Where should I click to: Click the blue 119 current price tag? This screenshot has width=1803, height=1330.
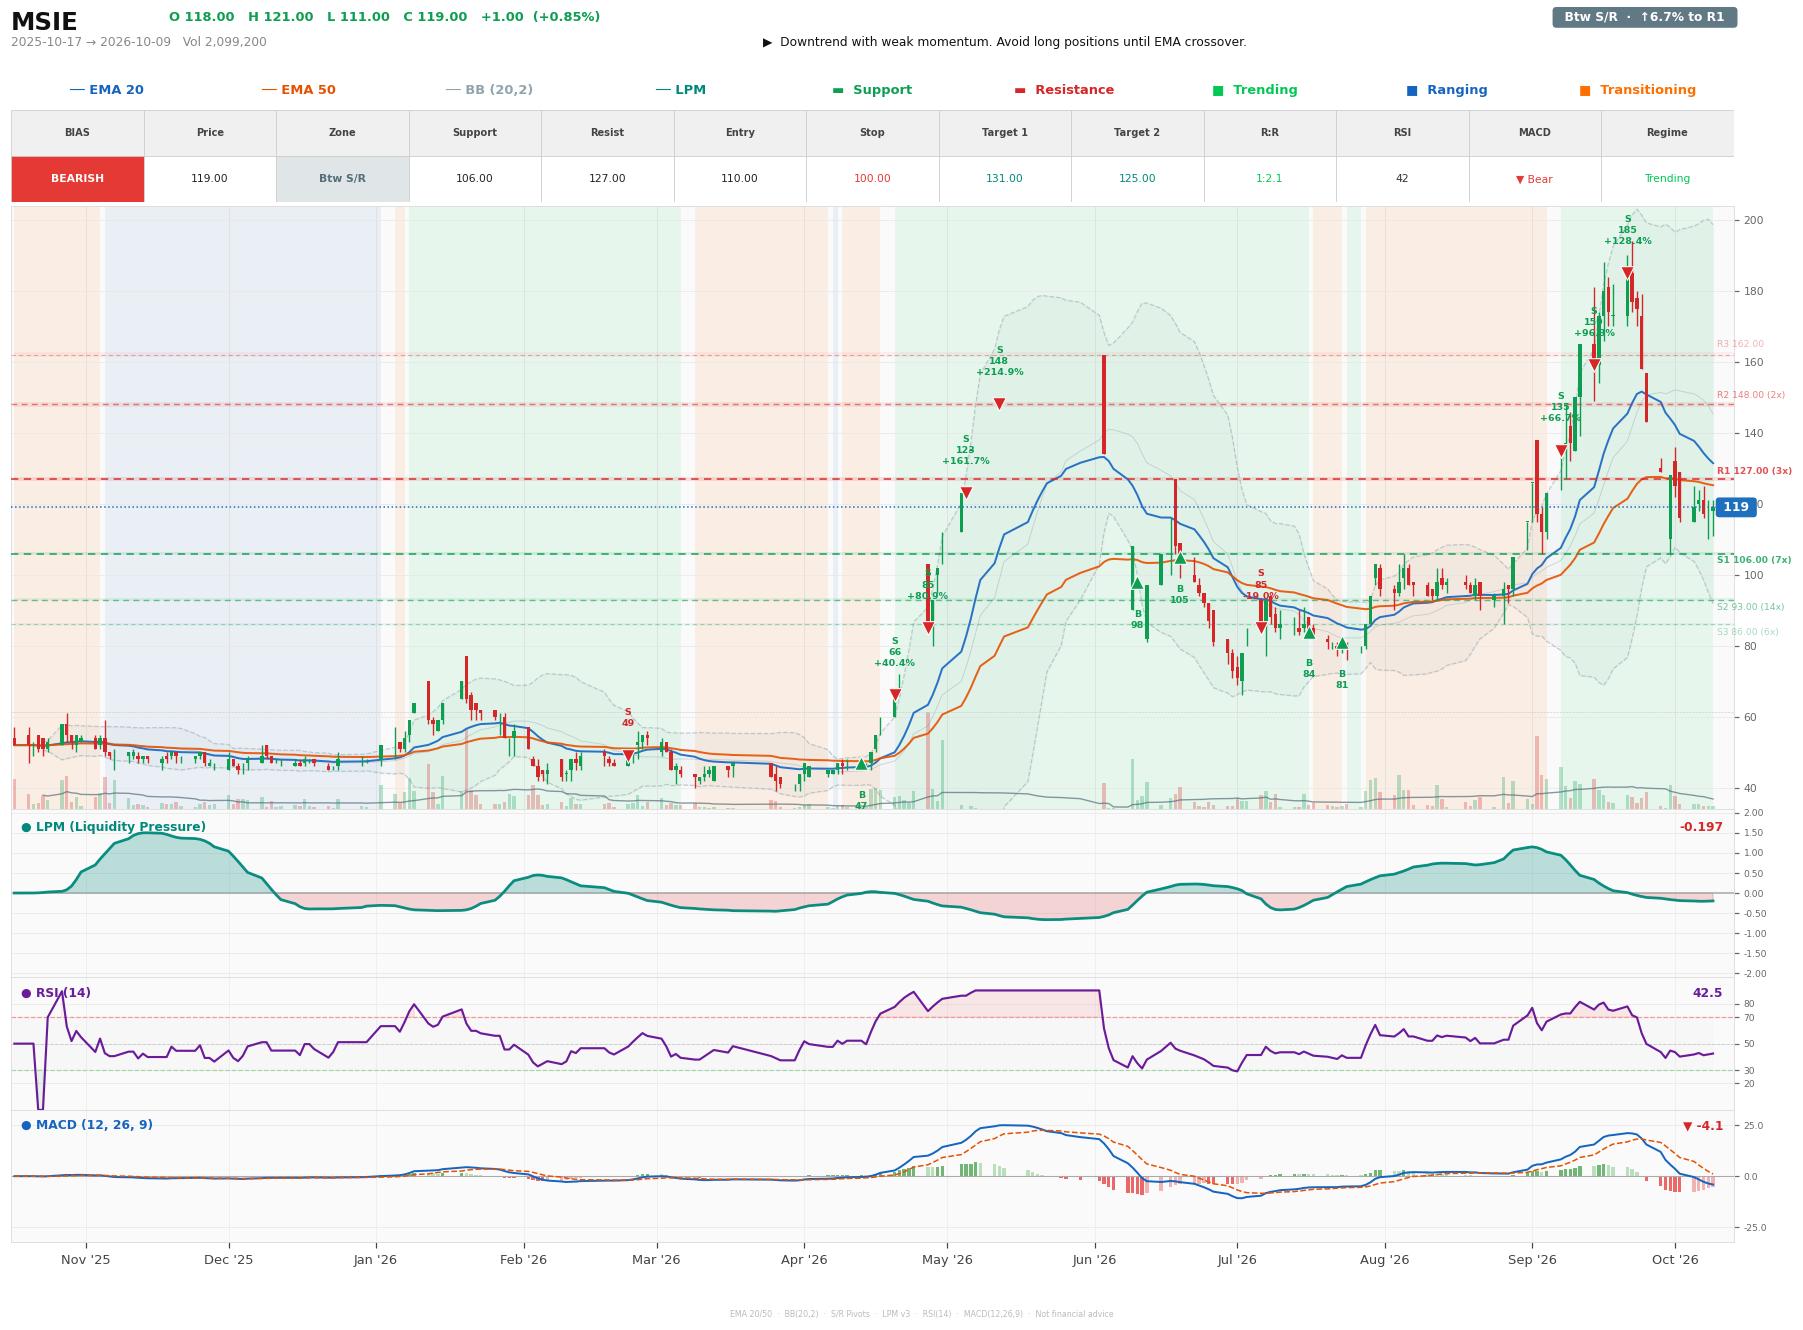click(x=1735, y=507)
